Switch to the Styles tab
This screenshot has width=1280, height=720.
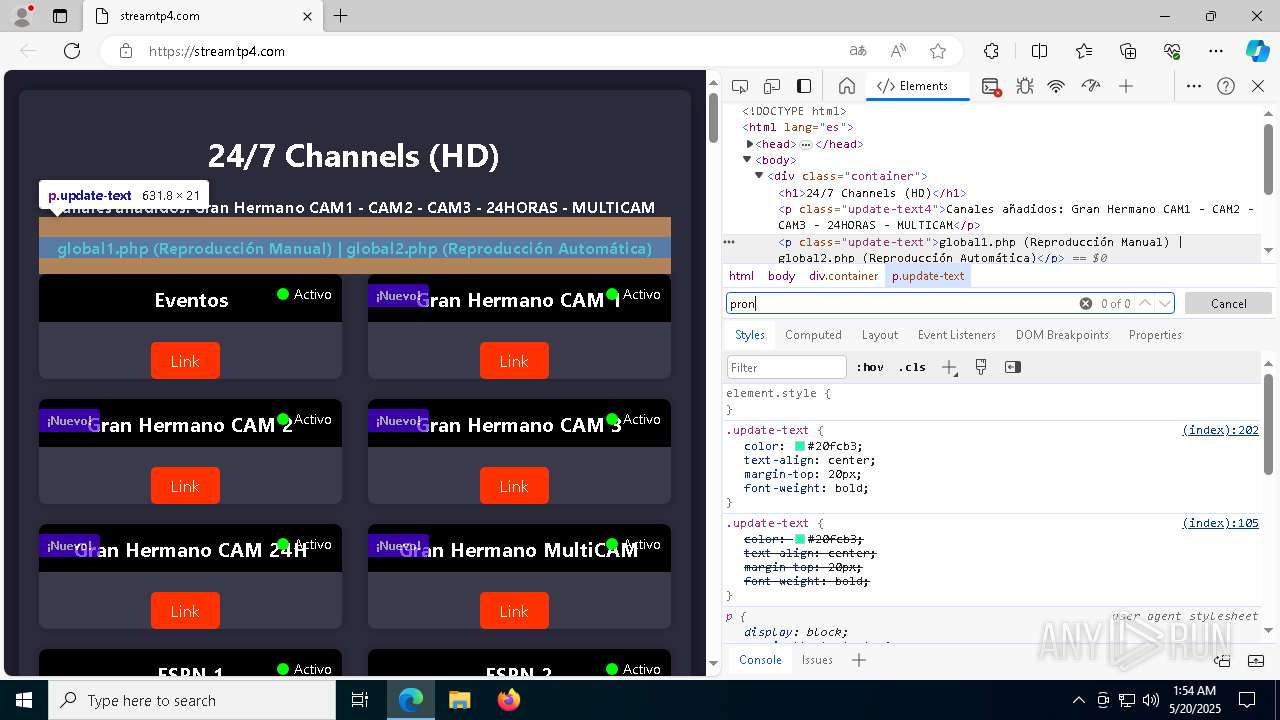[x=750, y=335]
